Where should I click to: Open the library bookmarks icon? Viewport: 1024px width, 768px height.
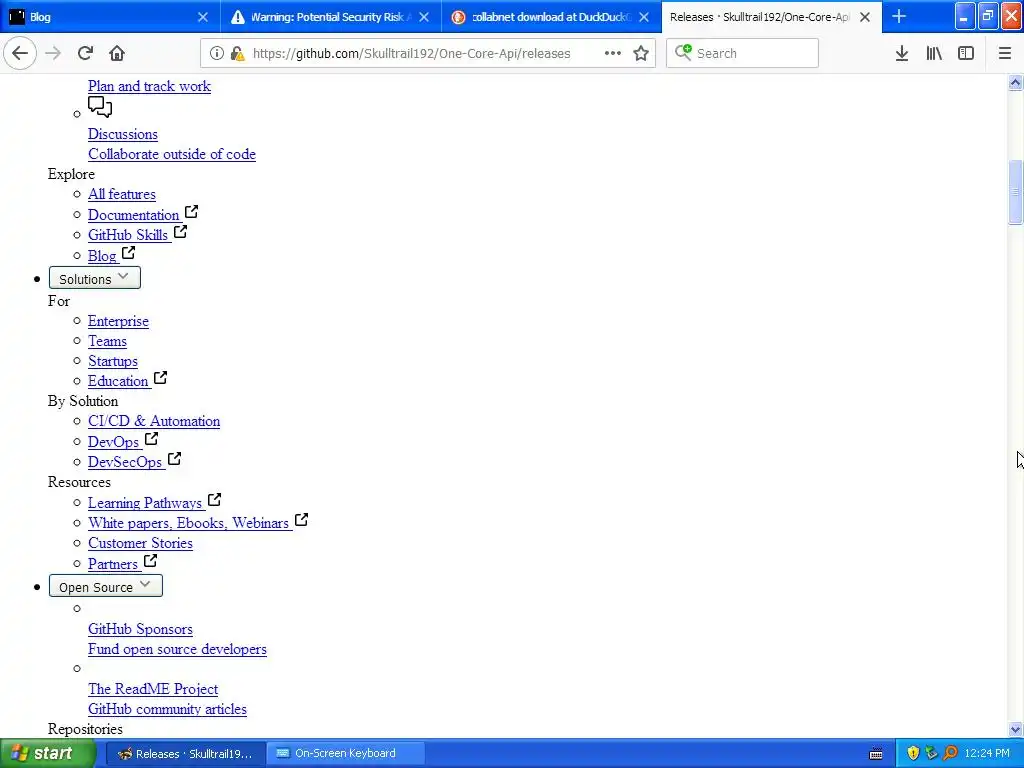[x=934, y=54]
